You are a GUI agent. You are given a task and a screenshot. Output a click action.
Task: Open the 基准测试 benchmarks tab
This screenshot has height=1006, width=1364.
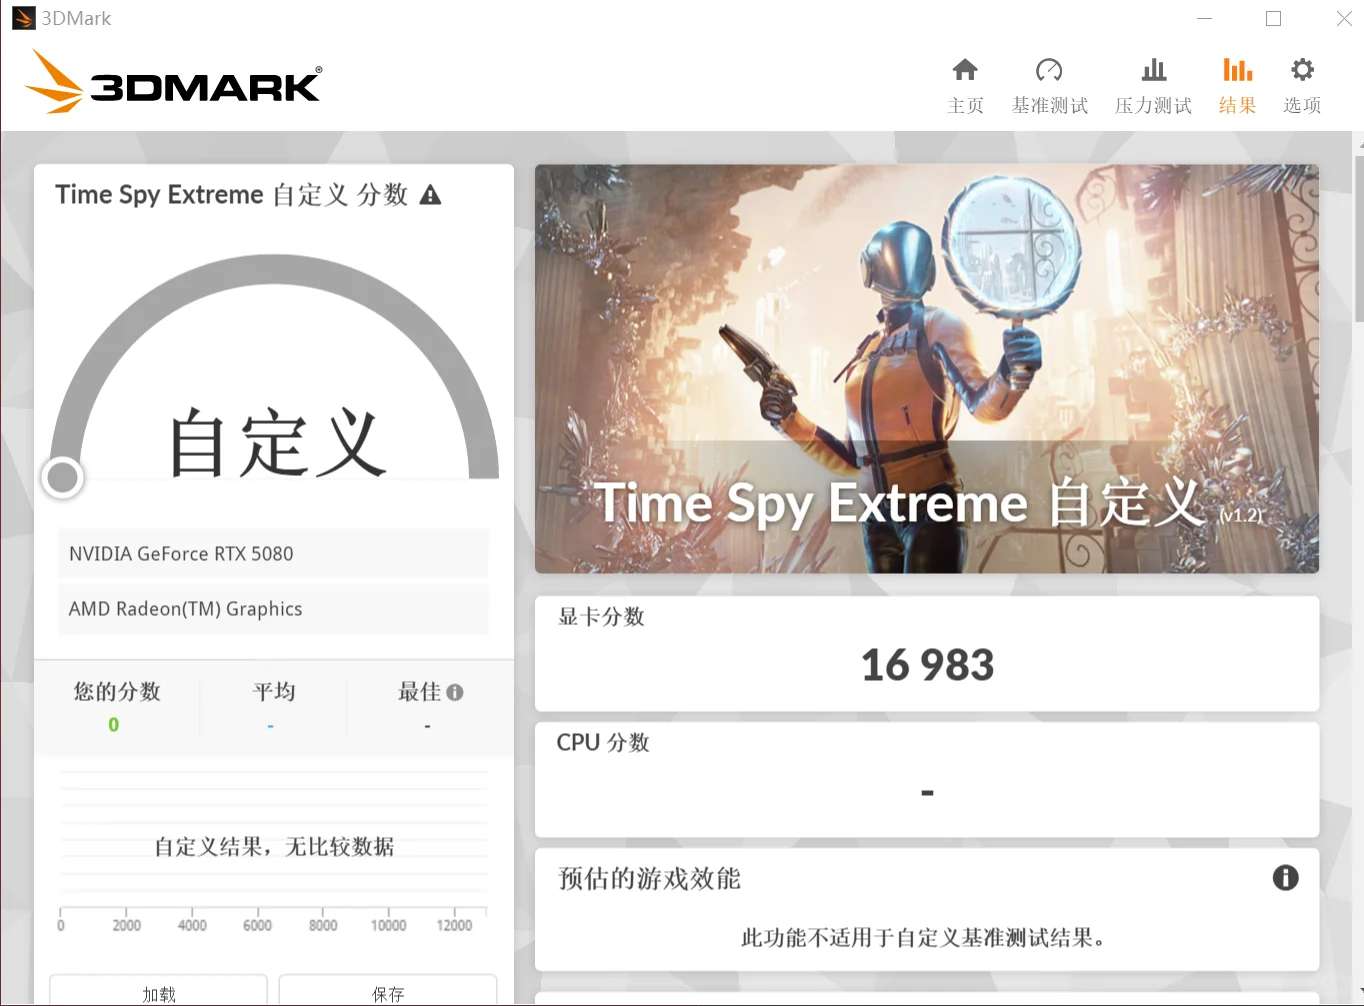(x=1049, y=86)
